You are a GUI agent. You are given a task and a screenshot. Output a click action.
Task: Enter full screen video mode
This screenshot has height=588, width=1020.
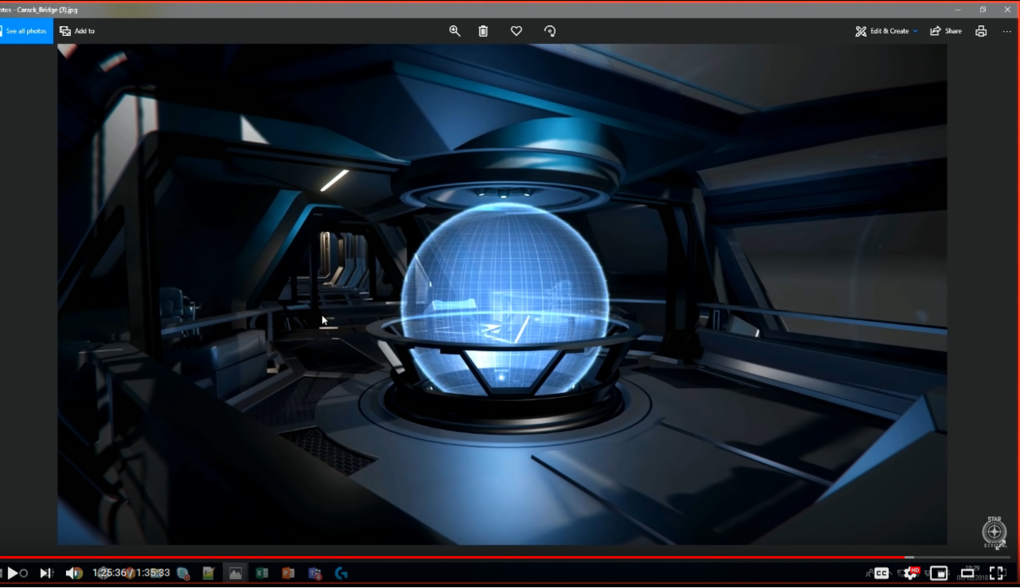(997, 573)
